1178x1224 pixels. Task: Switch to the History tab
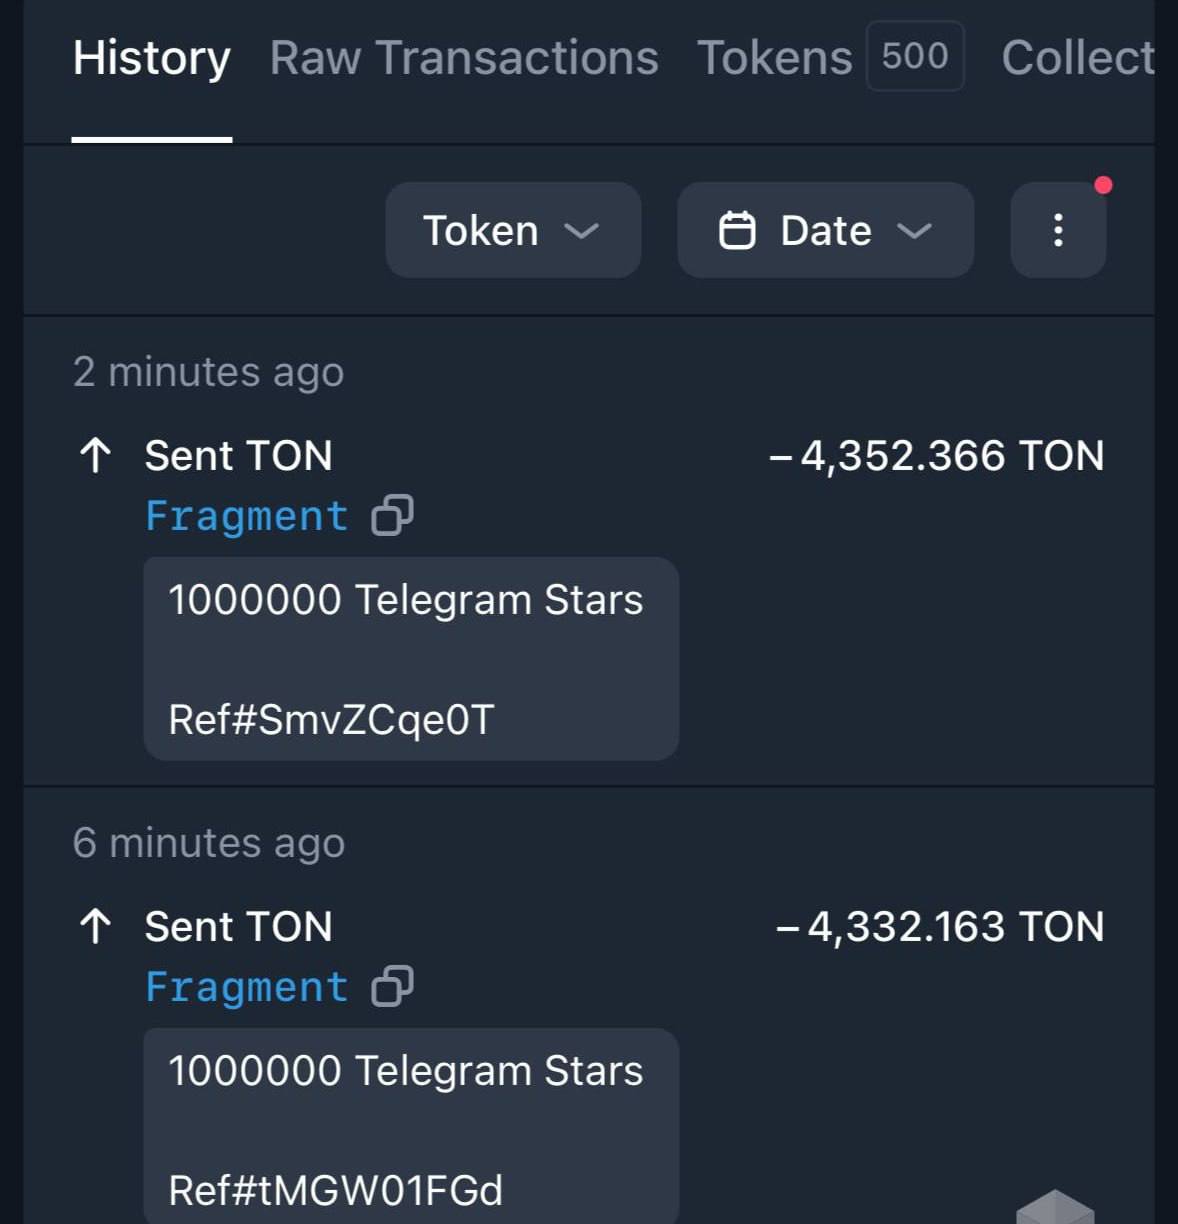[x=152, y=58]
